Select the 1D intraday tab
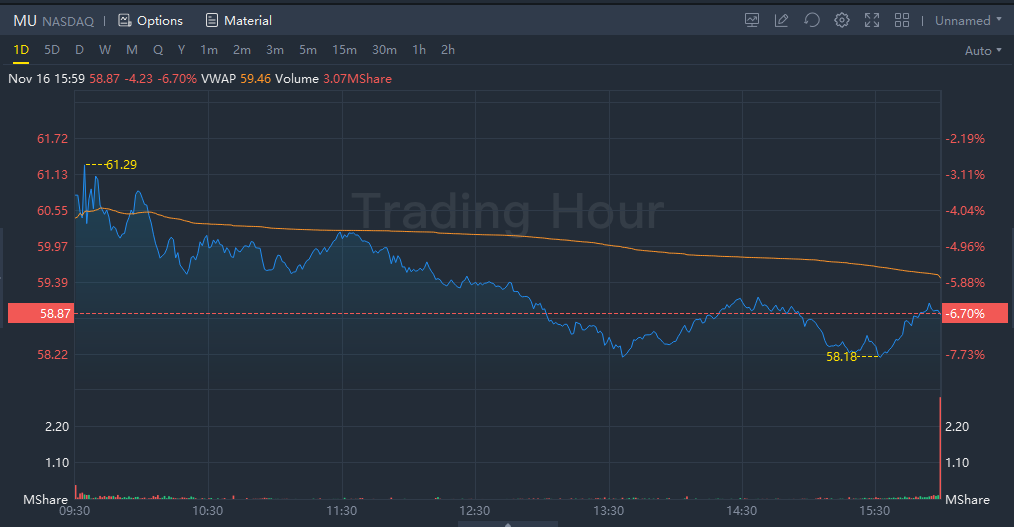This screenshot has height=527, width=1014. 21,50
